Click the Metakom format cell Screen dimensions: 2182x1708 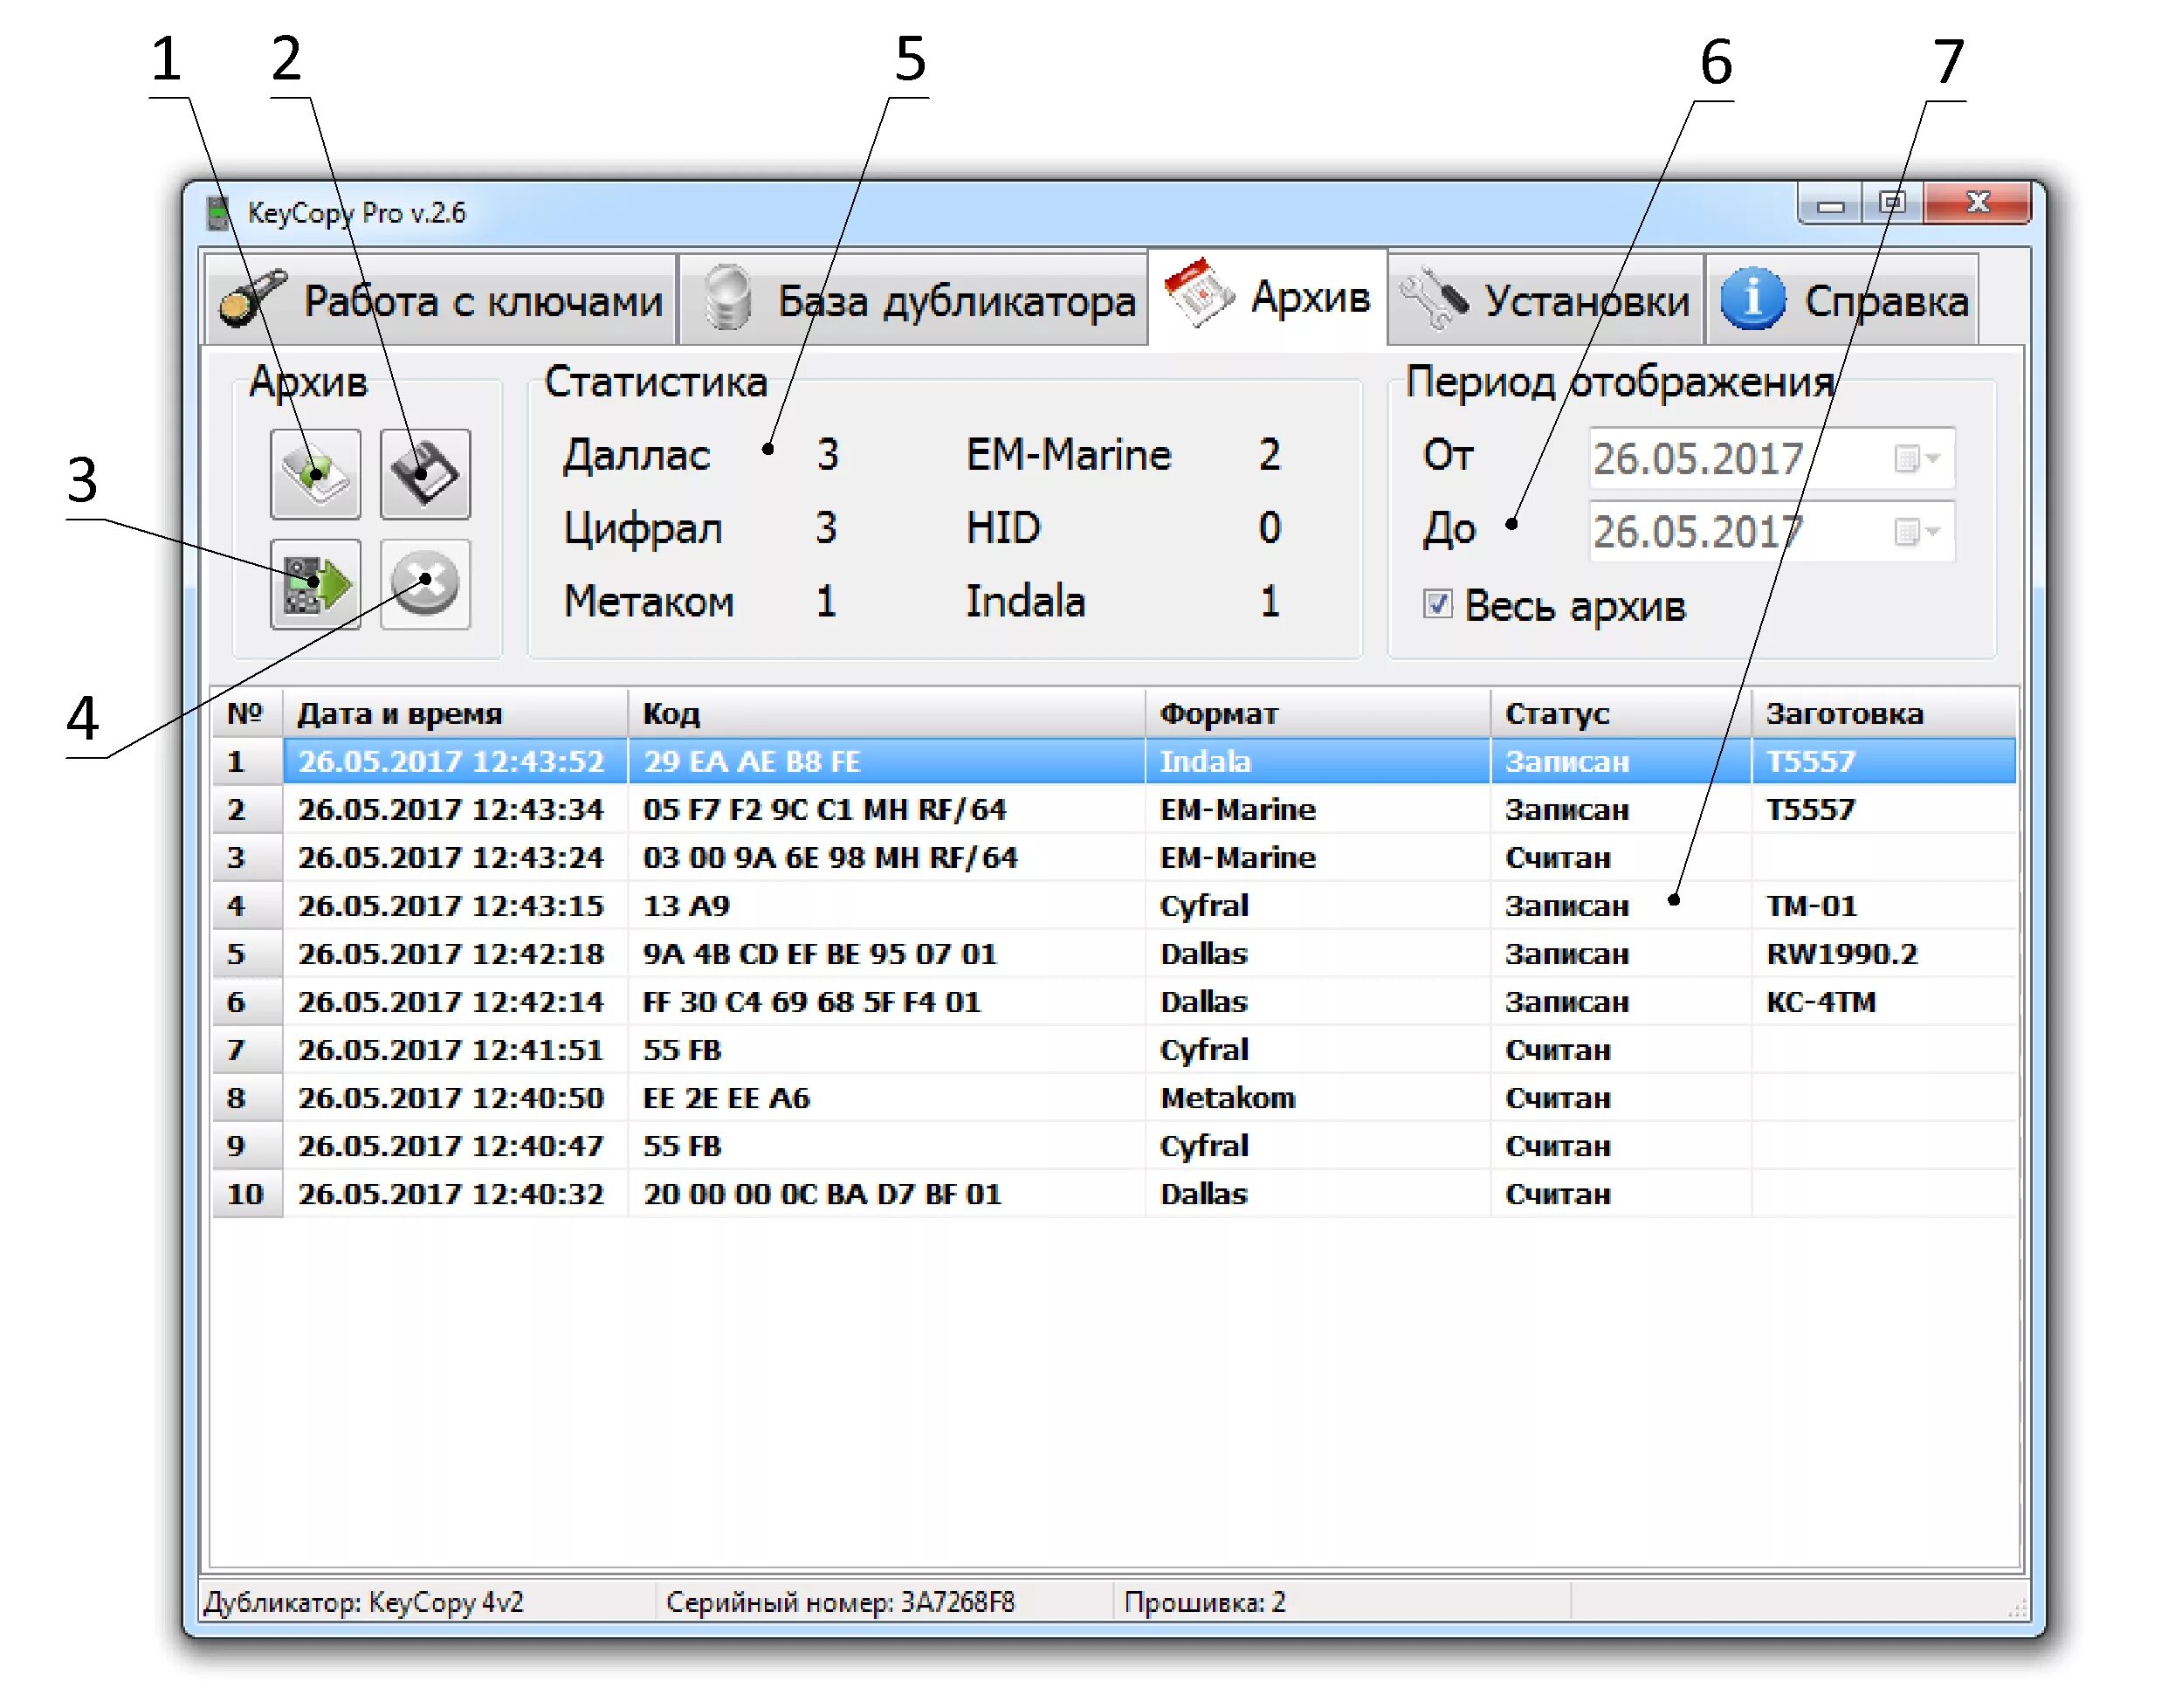click(x=1318, y=1098)
